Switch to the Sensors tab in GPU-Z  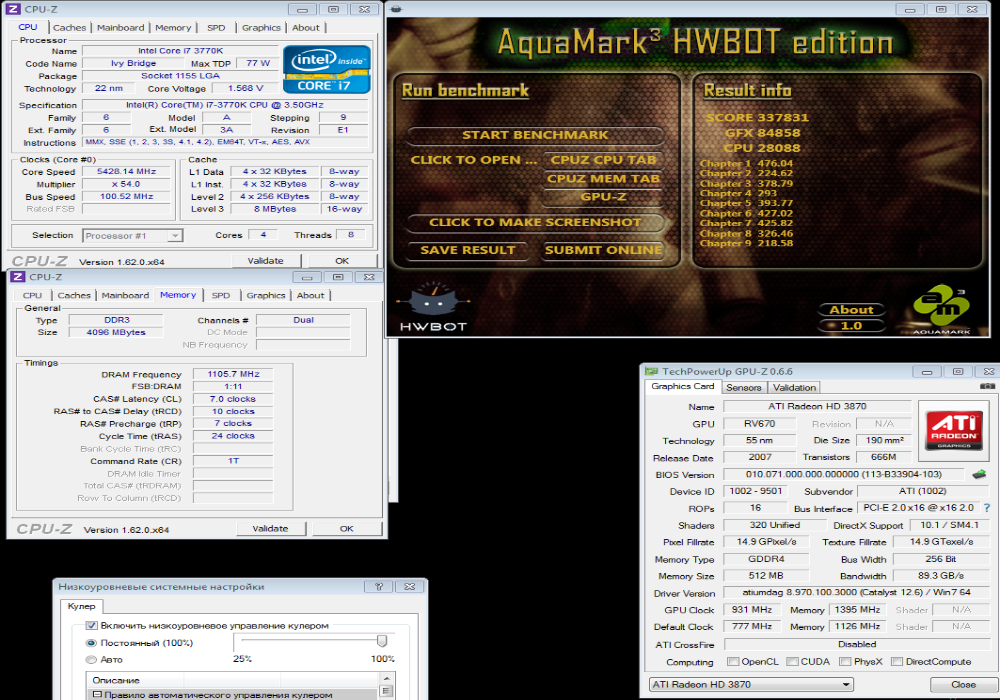tap(744, 388)
